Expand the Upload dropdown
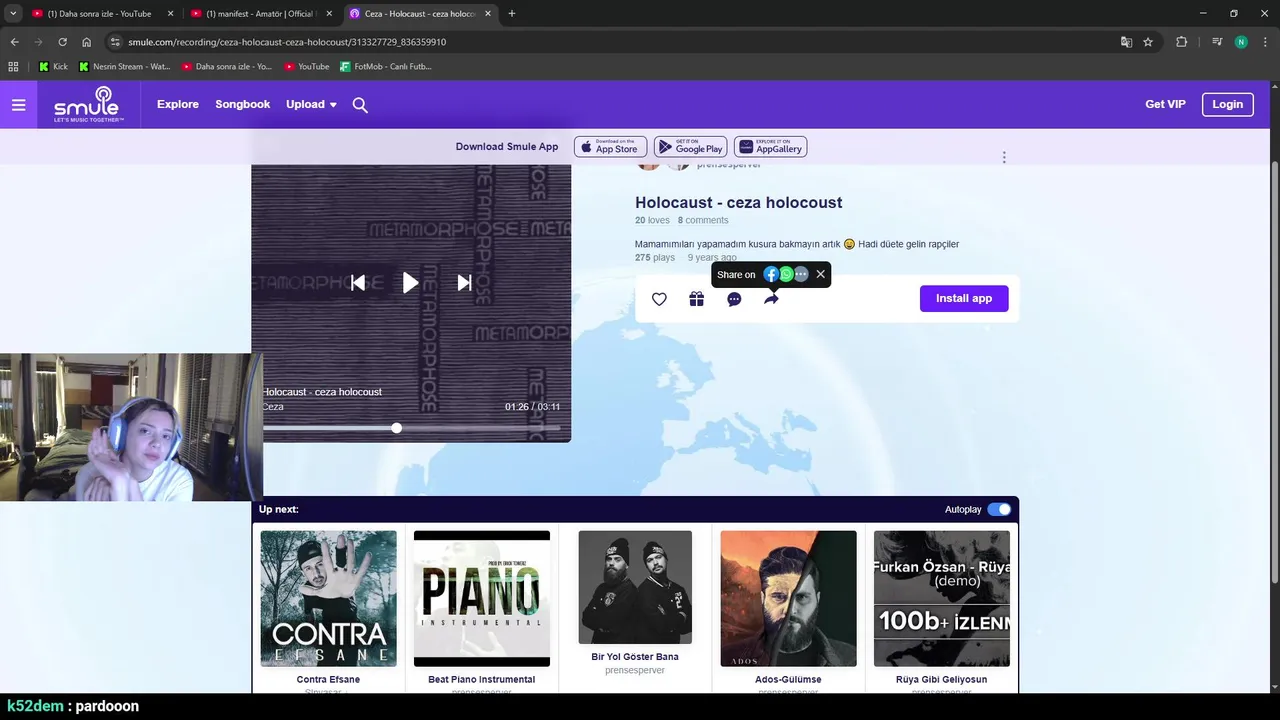This screenshot has width=1280, height=720. [311, 104]
